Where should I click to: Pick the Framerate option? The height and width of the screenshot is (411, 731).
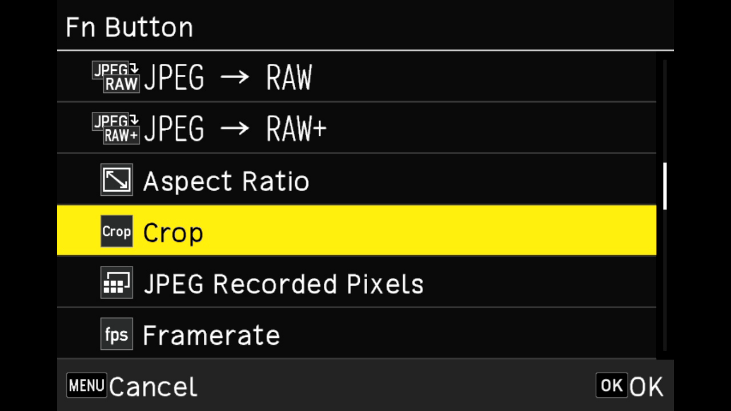211,335
